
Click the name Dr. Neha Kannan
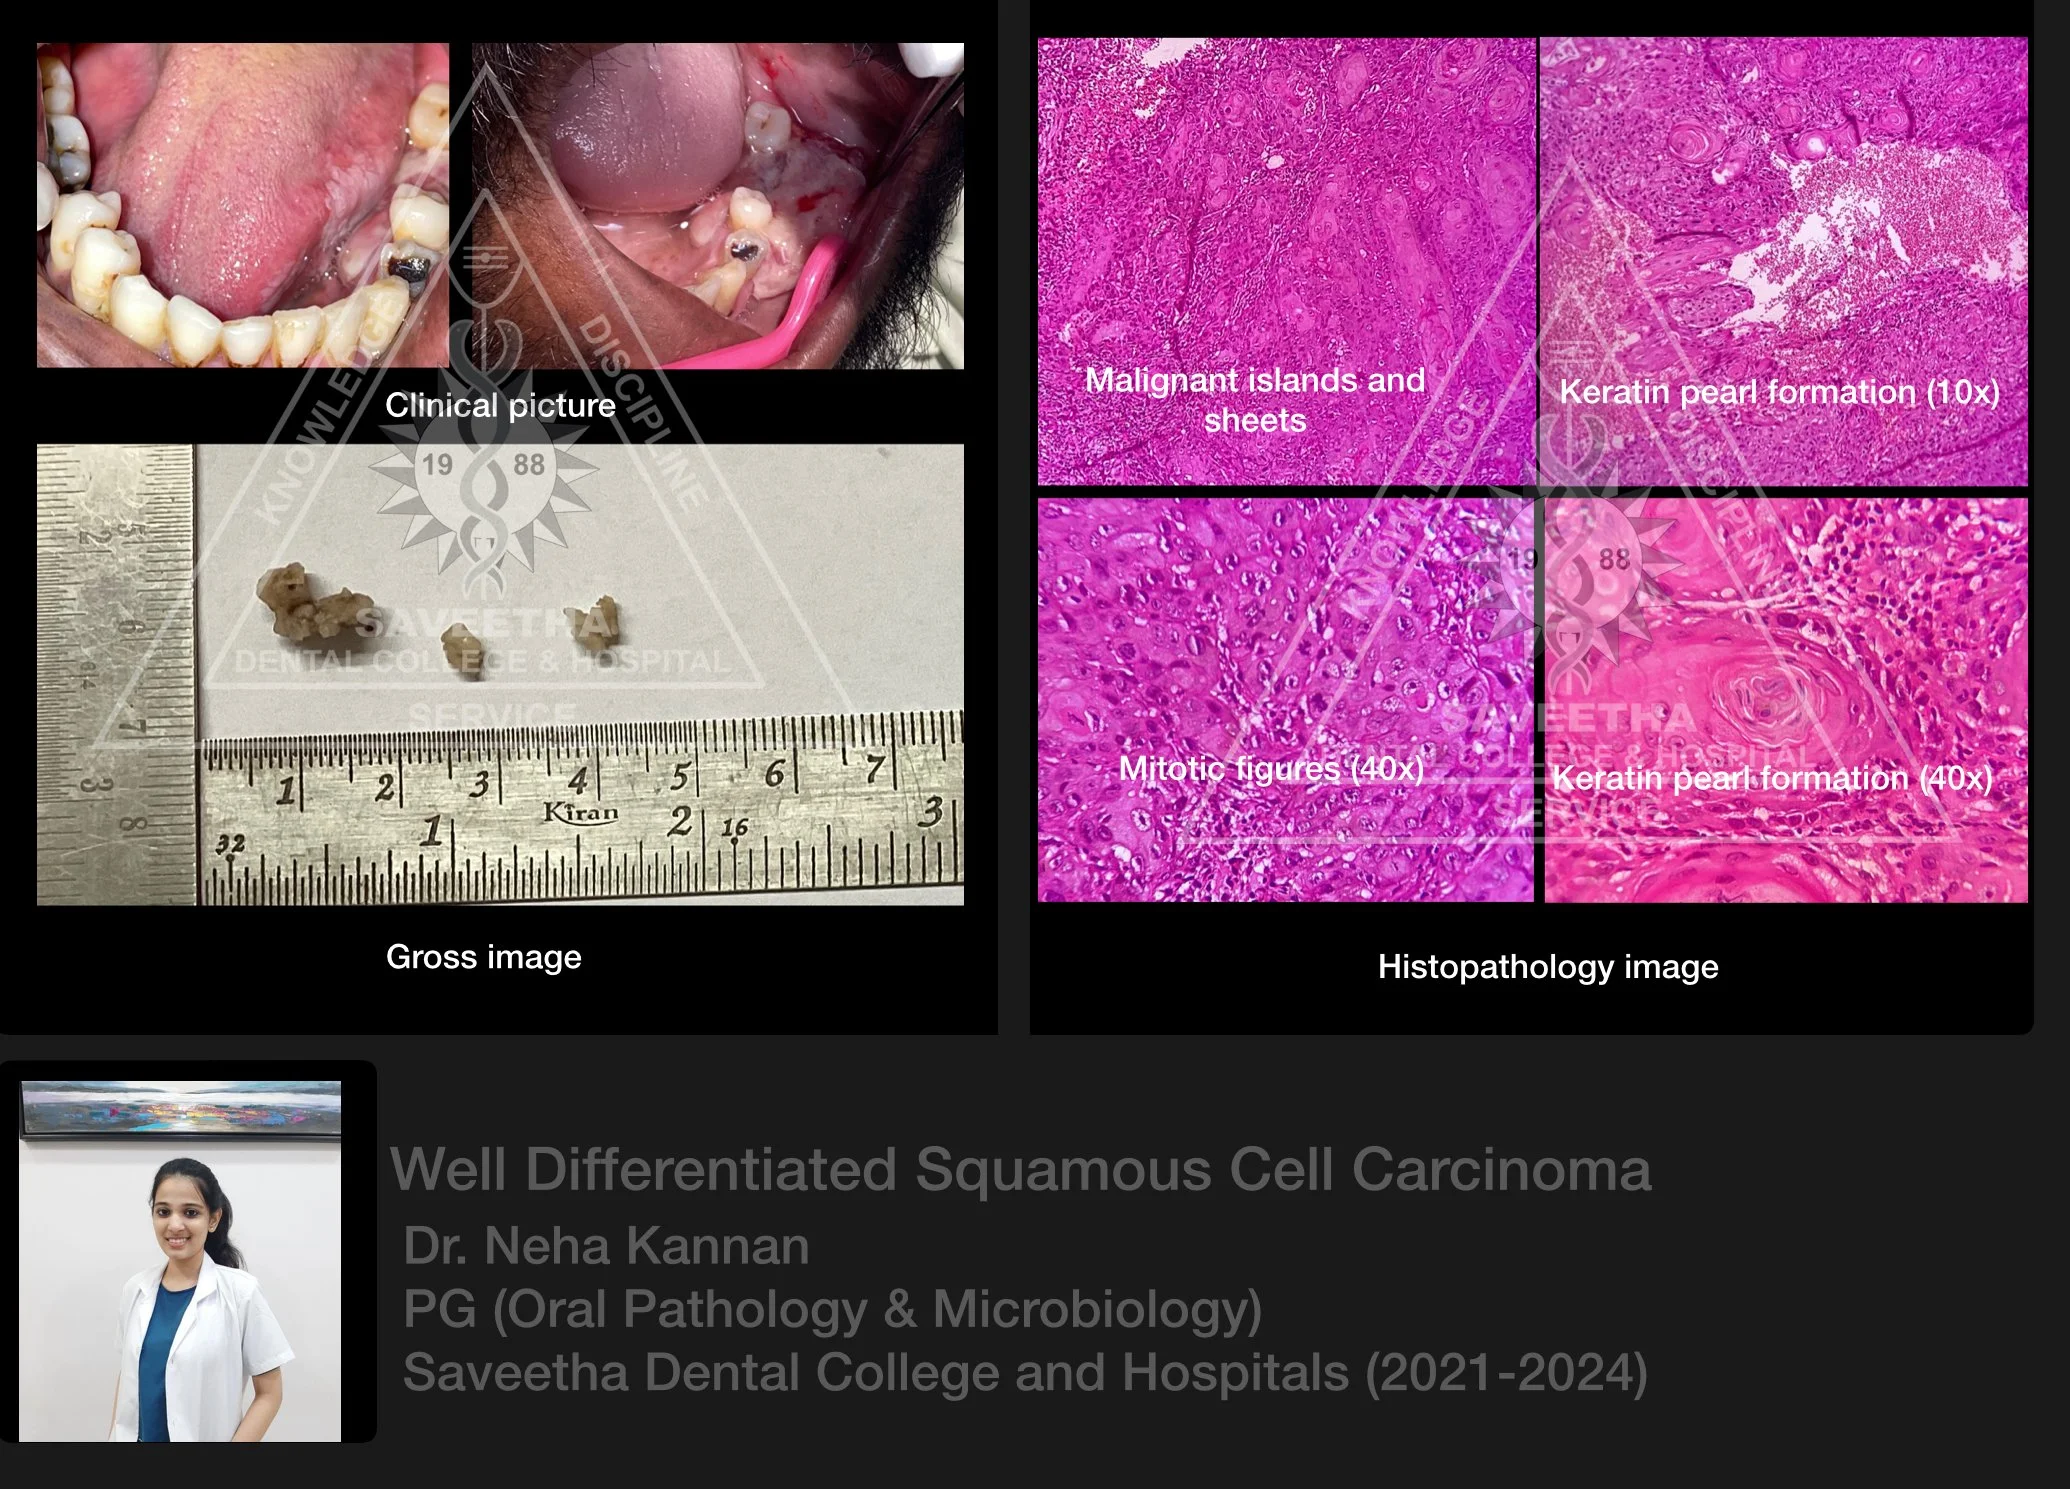point(606,1246)
